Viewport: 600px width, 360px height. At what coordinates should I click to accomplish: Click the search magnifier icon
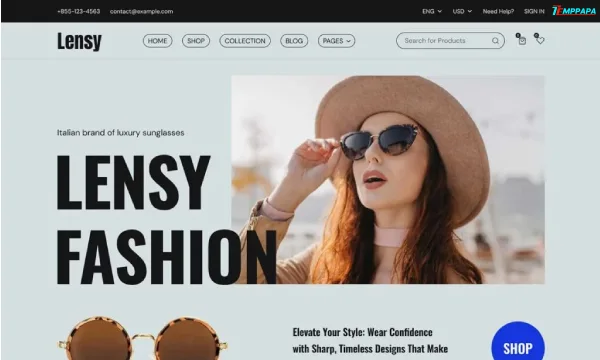pyautogui.click(x=496, y=41)
